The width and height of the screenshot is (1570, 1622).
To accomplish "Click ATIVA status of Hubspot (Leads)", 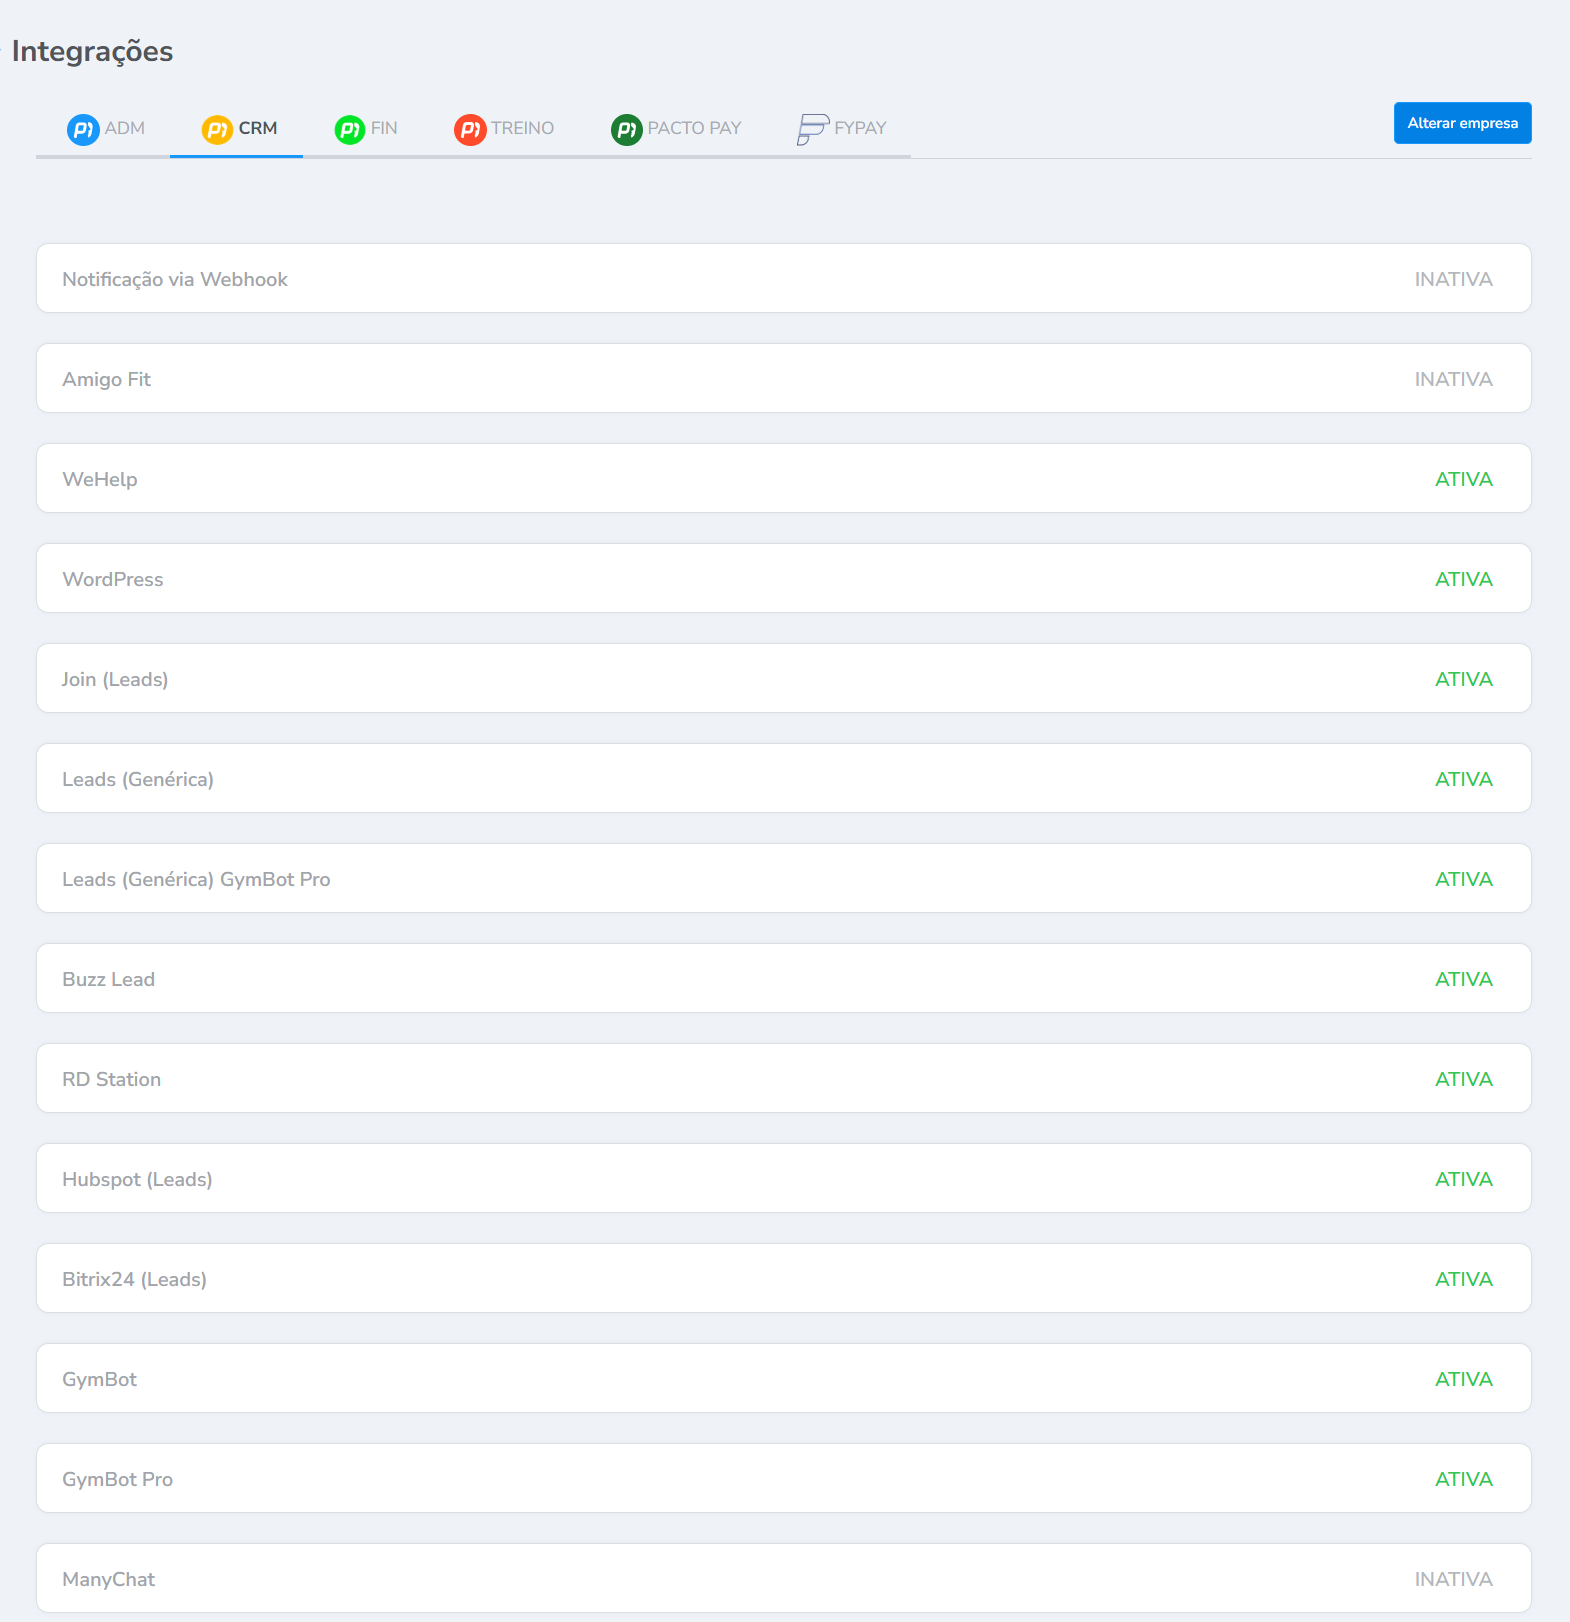I will click(x=1464, y=1179).
